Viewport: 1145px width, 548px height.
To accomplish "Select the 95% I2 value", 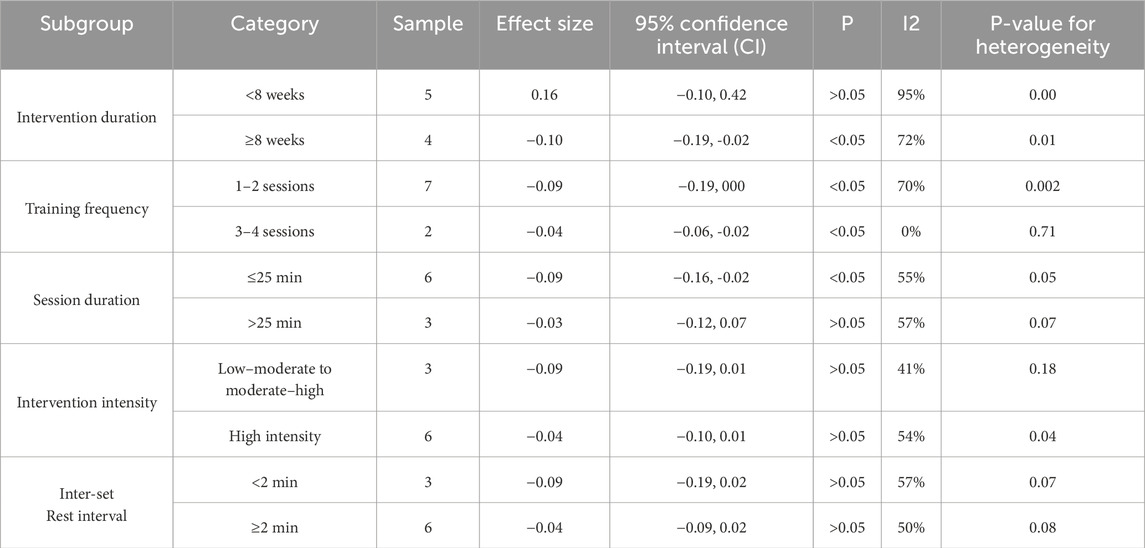I will pyautogui.click(x=911, y=94).
